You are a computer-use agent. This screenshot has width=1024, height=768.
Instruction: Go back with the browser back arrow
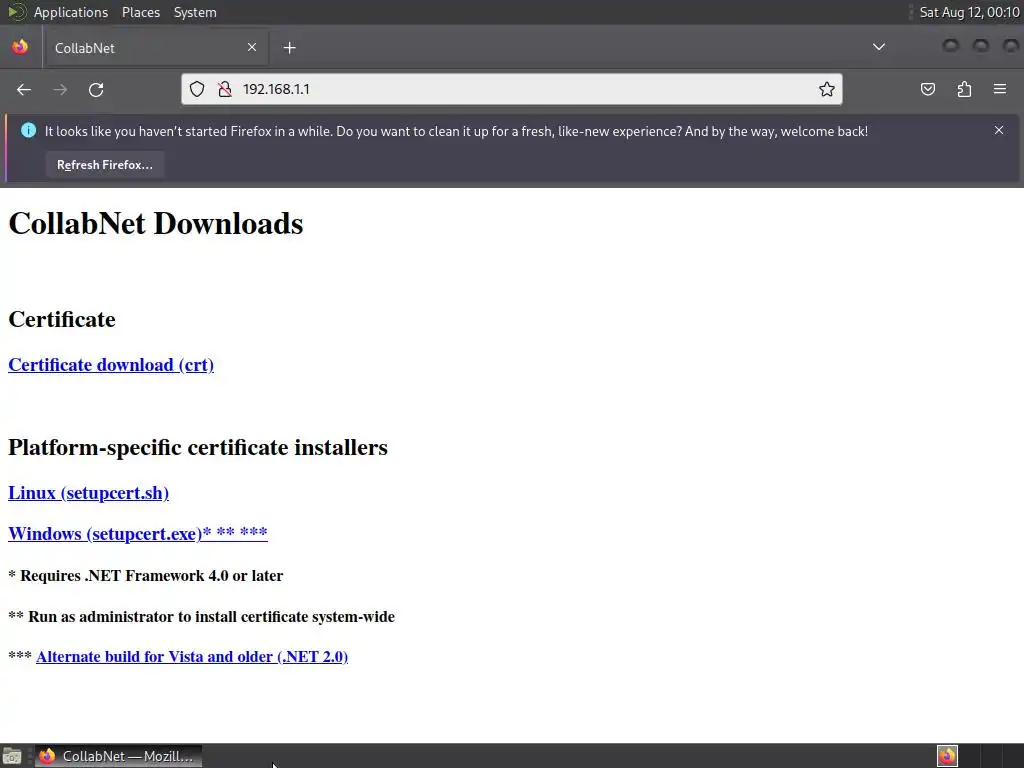[x=24, y=89]
